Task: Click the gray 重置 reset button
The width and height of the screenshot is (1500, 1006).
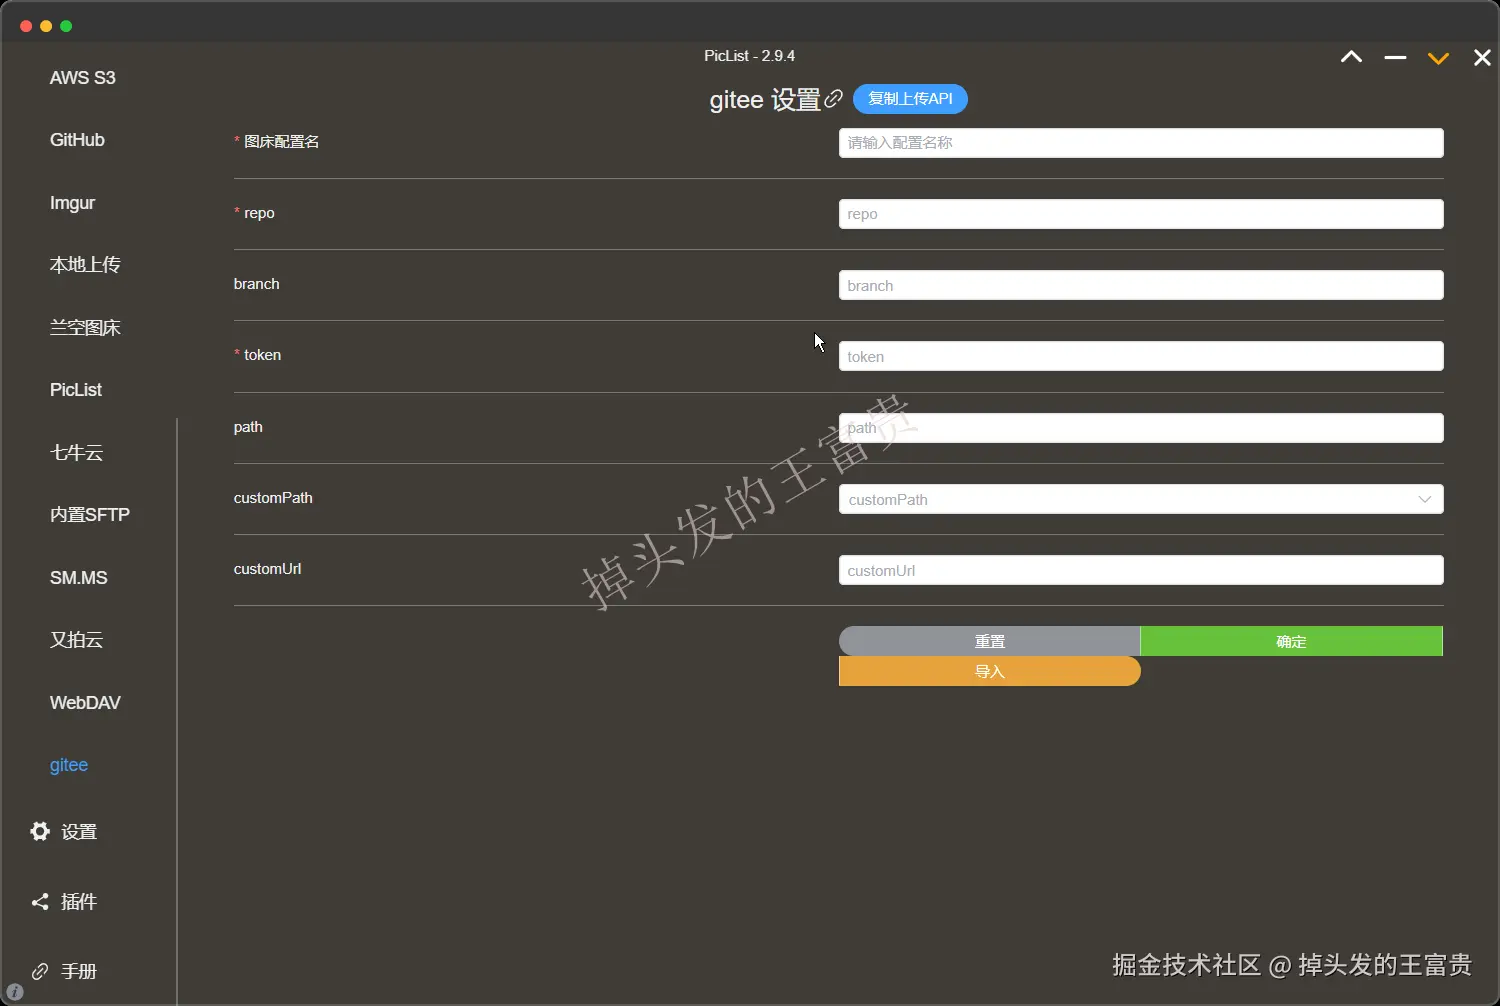Action: (x=990, y=641)
